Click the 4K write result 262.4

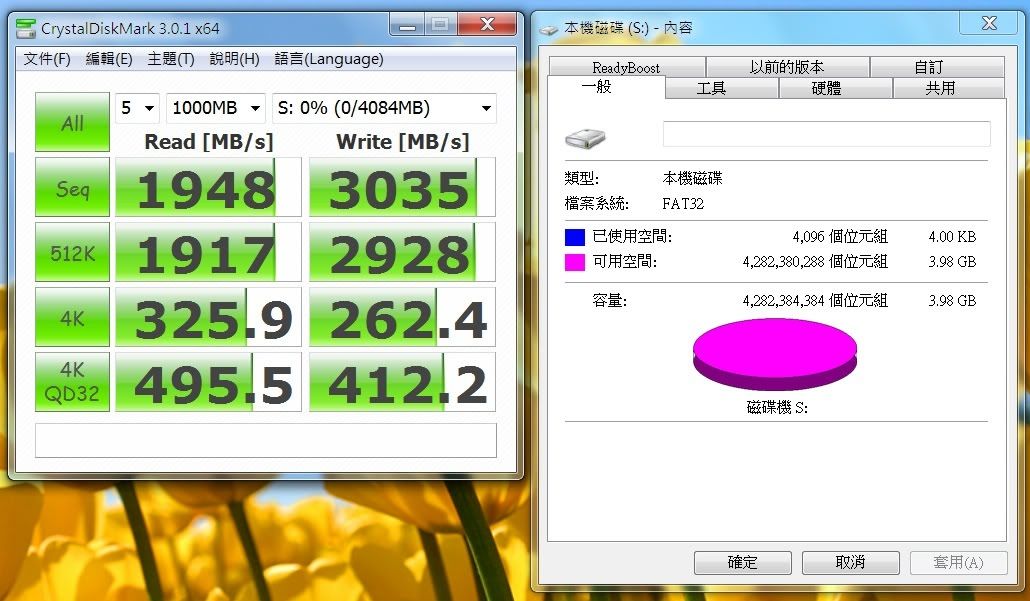pos(402,317)
